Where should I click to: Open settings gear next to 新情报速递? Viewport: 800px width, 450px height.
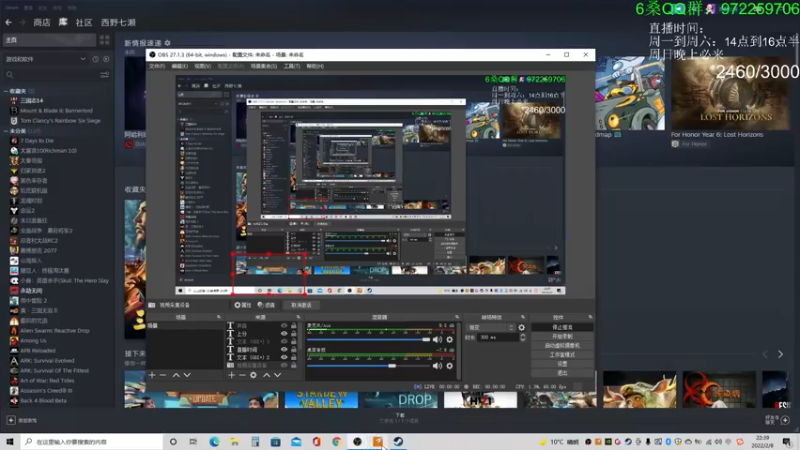tap(167, 43)
